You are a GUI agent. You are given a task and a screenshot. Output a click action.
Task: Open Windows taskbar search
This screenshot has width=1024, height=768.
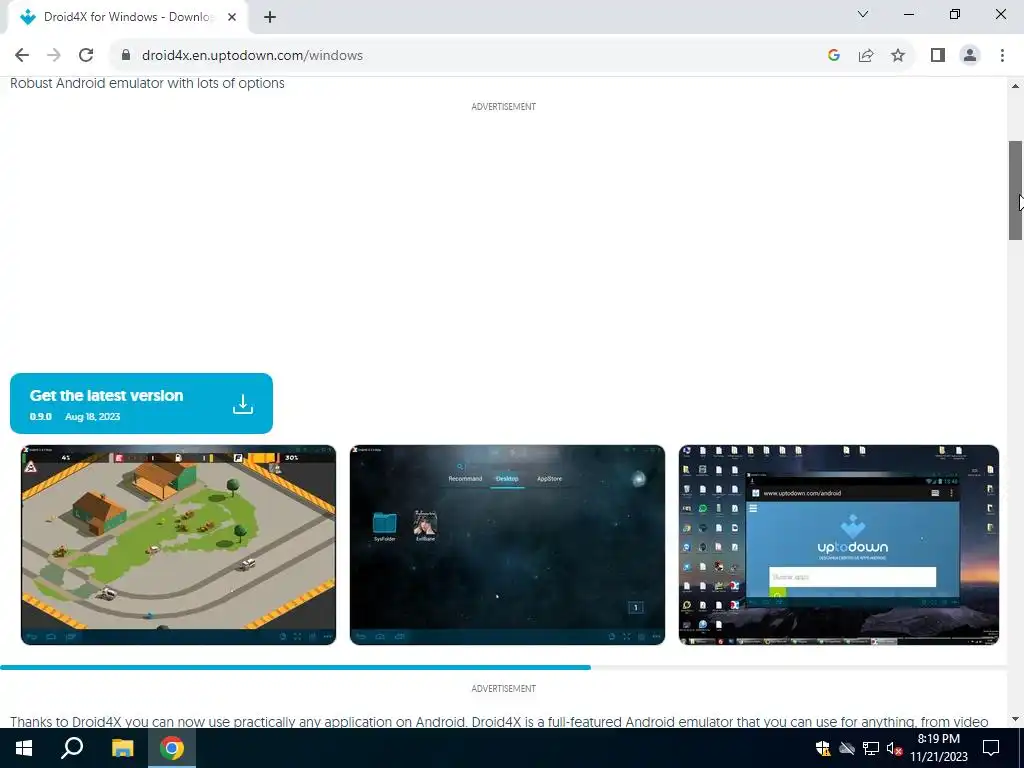[72, 748]
